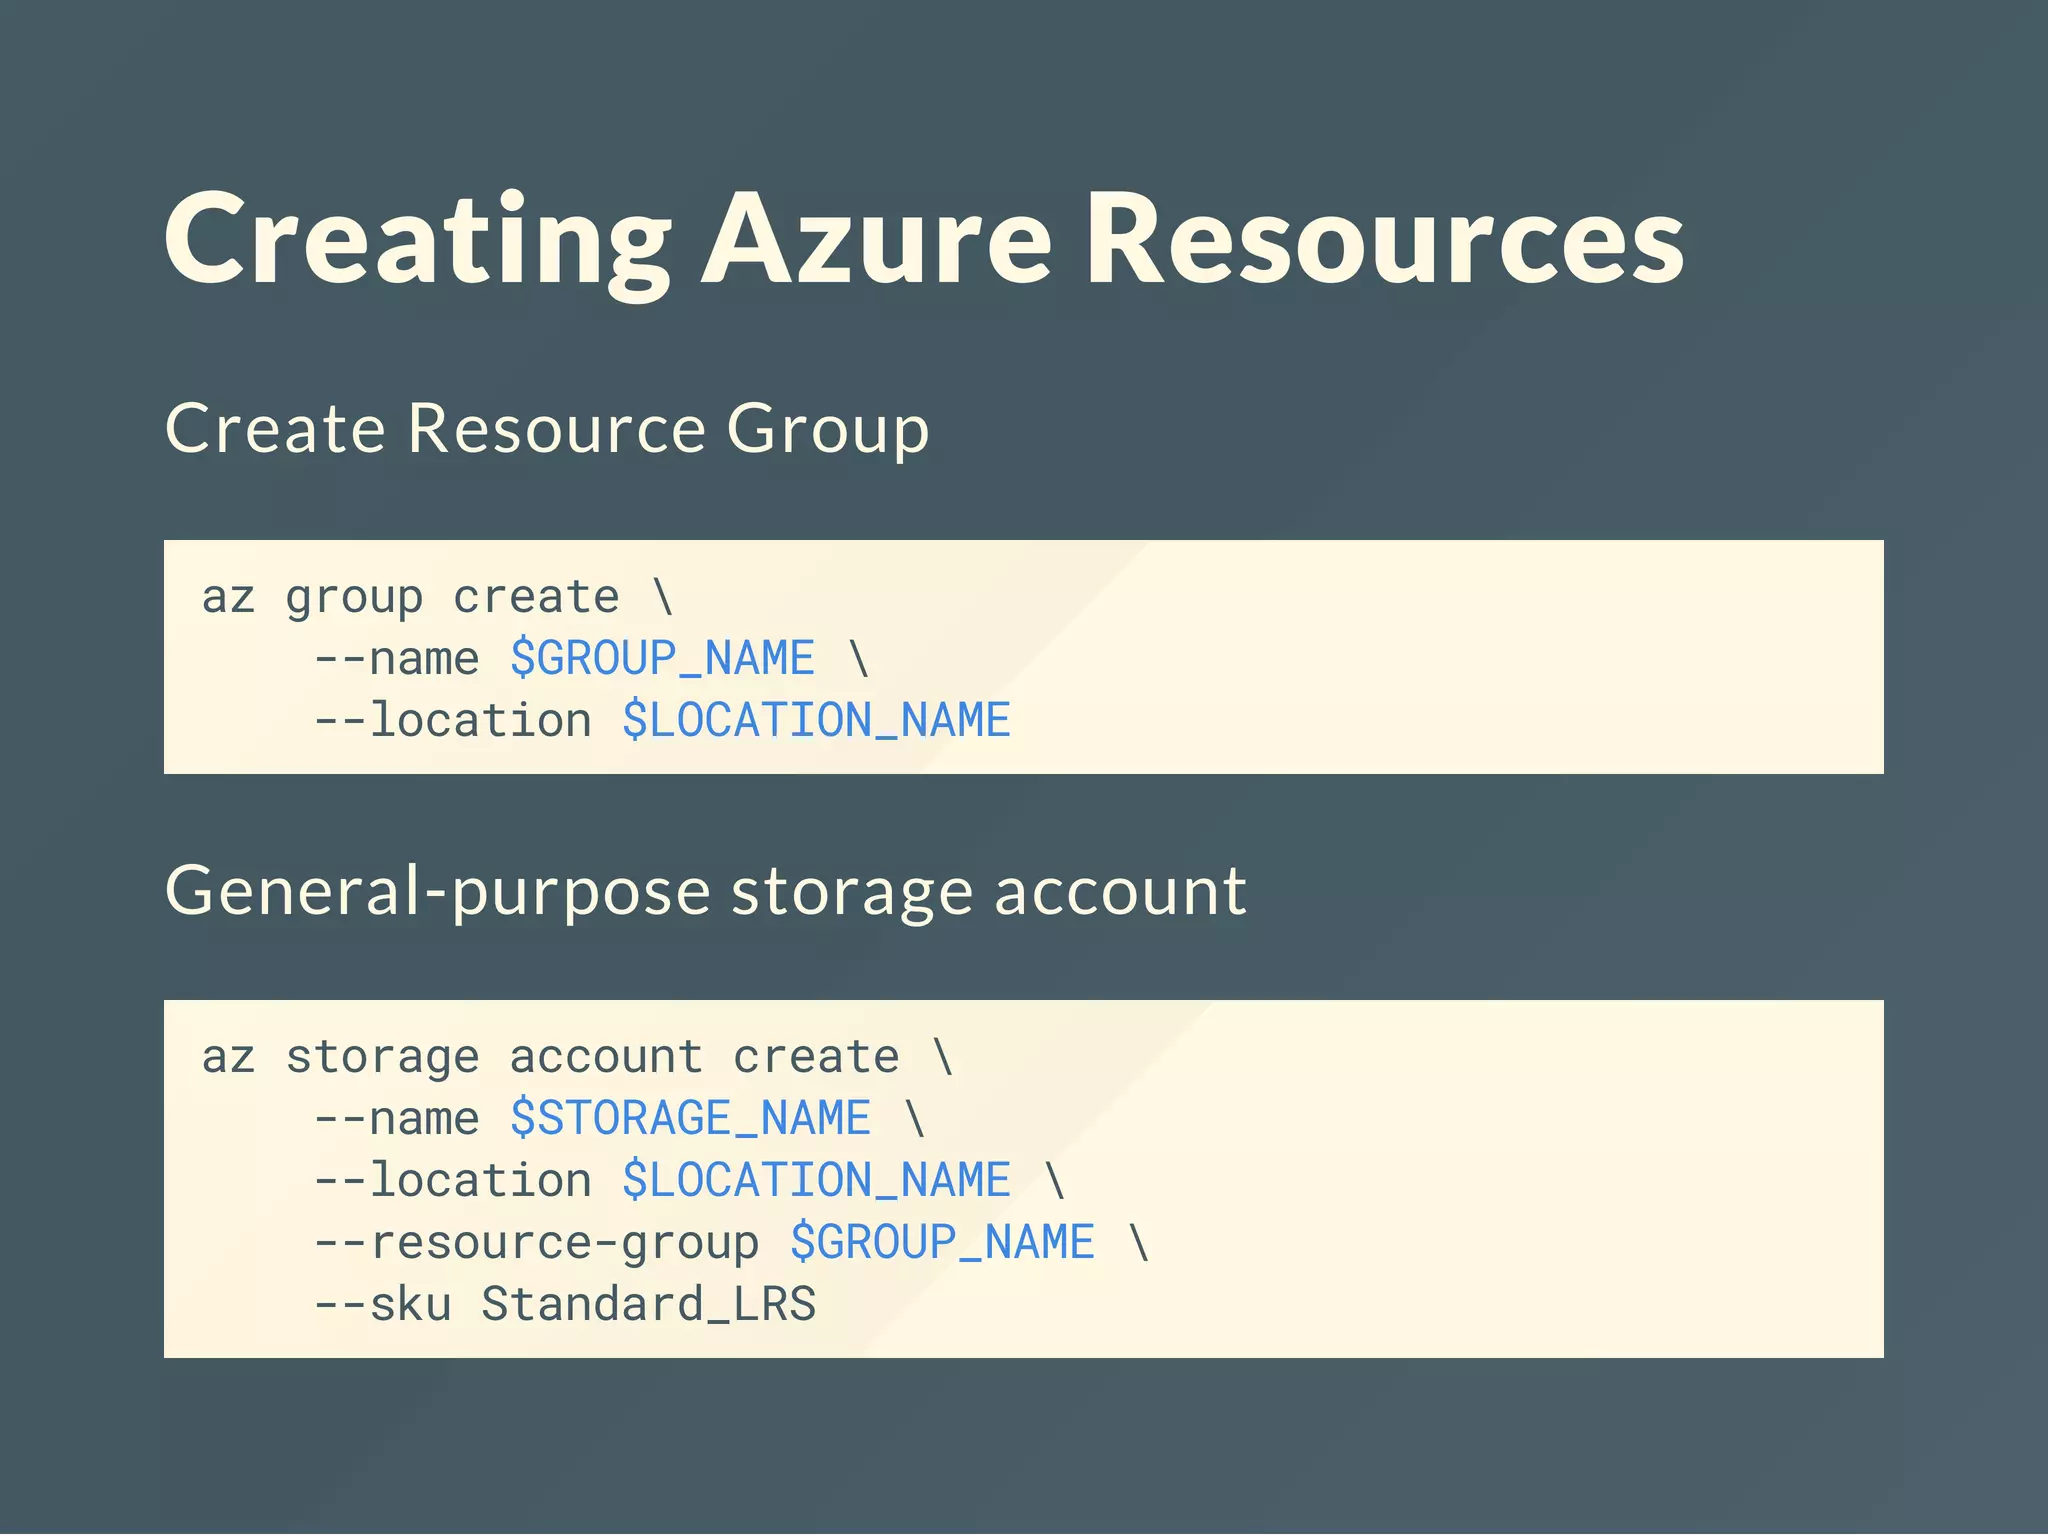This screenshot has height=1536, width=2048.
Task: Click '--name' flag in the storage account block
Action: pyautogui.click(x=397, y=1118)
